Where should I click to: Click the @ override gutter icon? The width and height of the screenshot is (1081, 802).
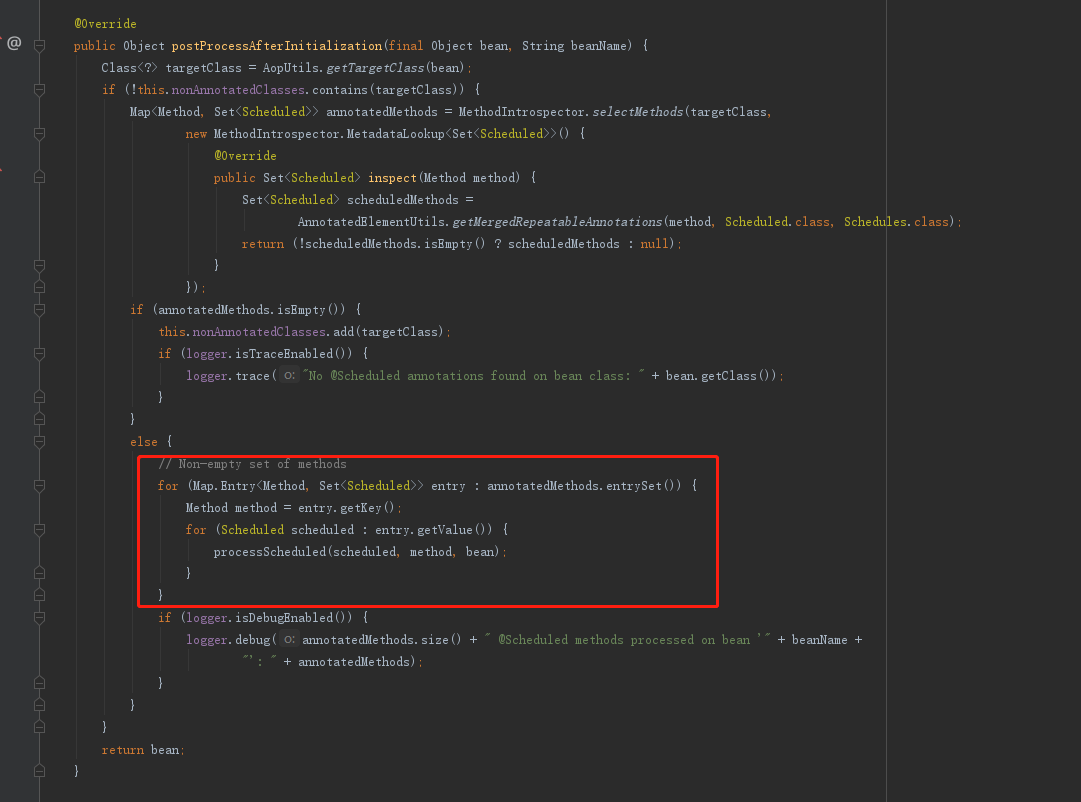pos(14,42)
